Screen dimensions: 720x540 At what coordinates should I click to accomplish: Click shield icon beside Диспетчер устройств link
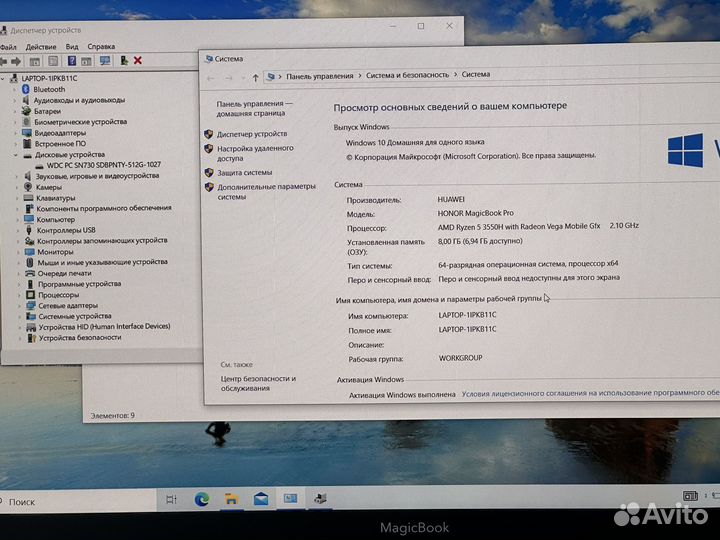click(208, 134)
